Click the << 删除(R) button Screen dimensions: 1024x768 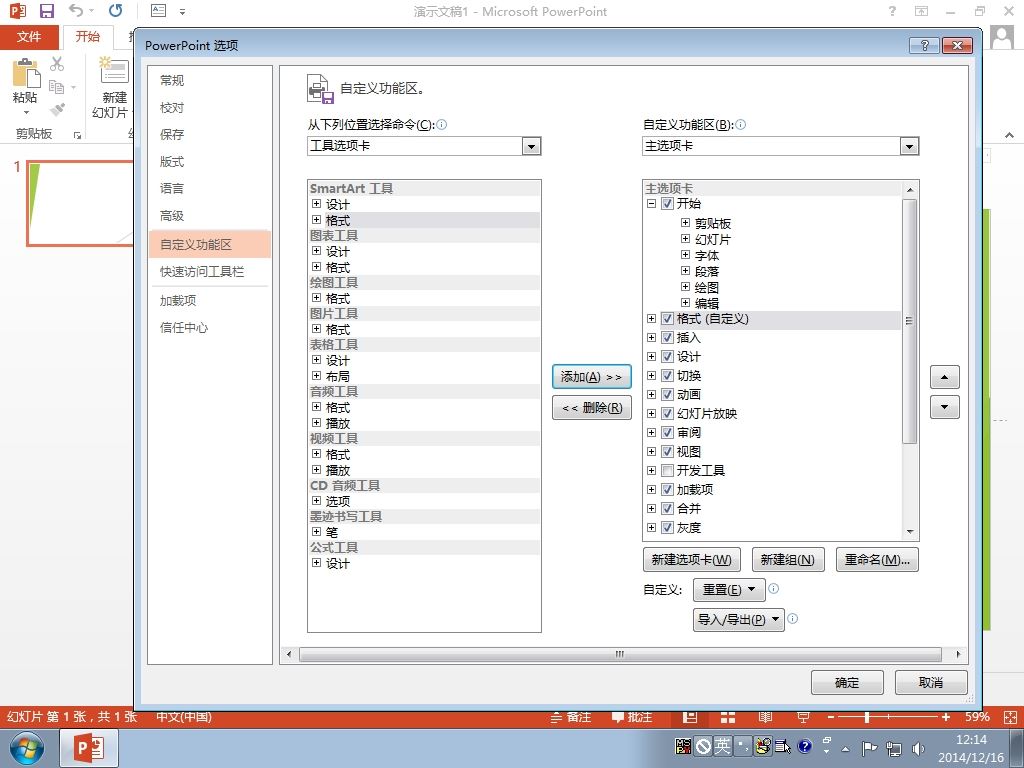pos(592,408)
